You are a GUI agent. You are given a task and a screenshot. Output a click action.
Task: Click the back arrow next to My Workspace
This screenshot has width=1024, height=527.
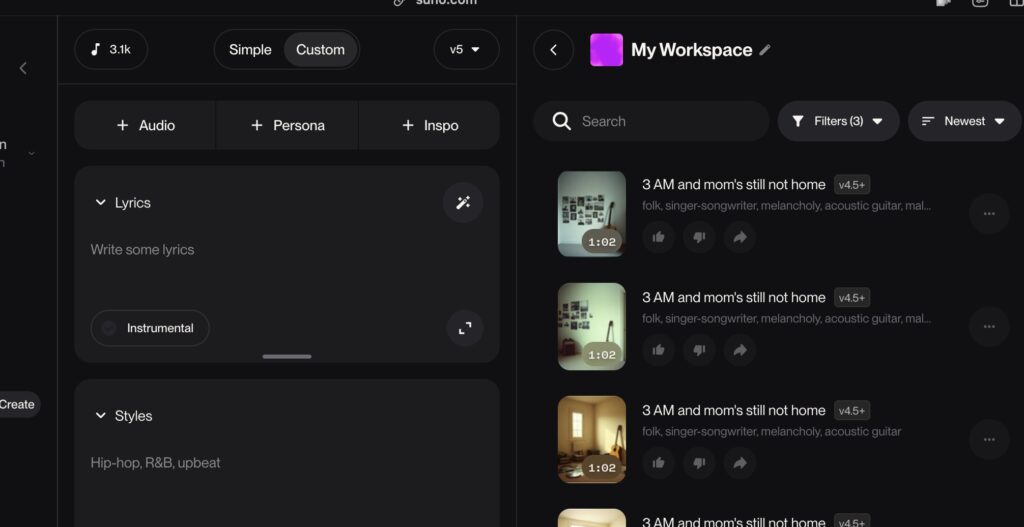click(553, 50)
